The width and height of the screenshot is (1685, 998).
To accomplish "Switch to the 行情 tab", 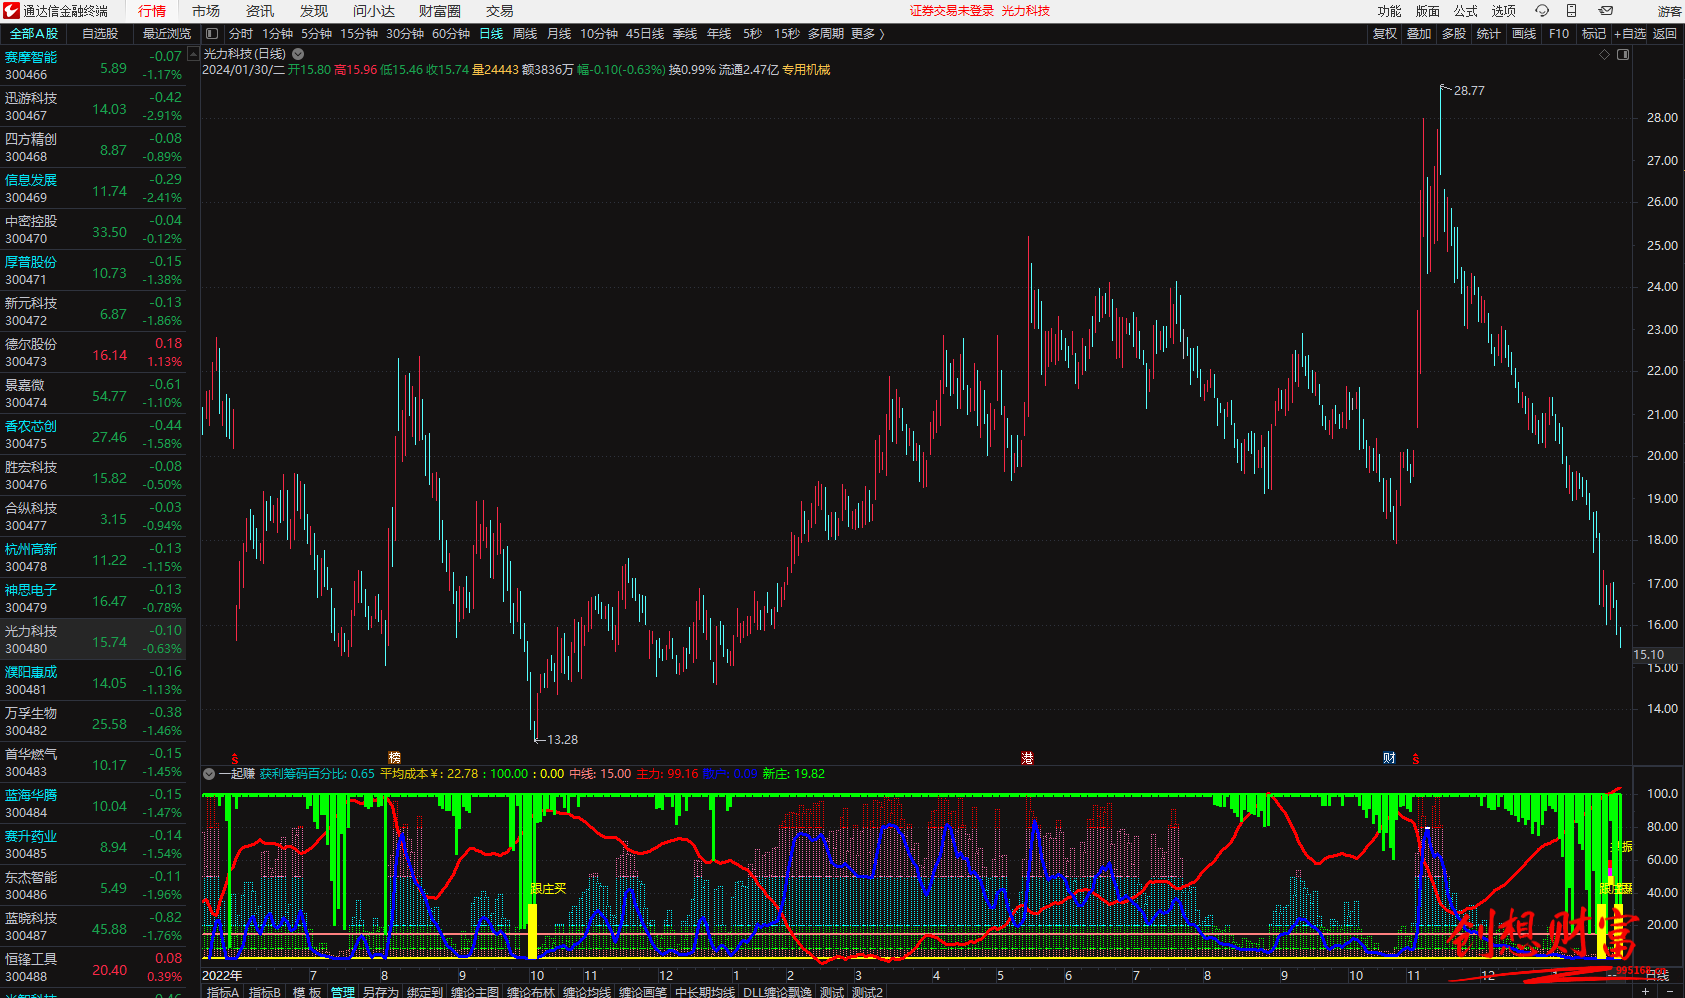I will [x=152, y=11].
